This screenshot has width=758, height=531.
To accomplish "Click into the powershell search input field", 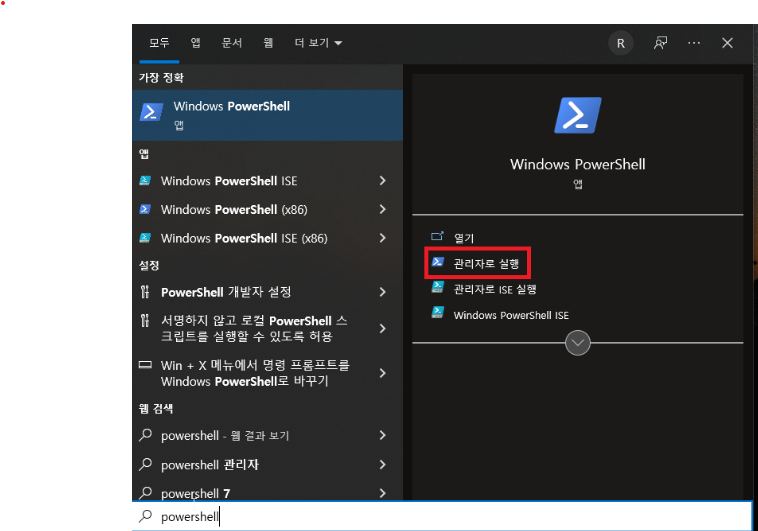I will pyautogui.click(x=442, y=516).
